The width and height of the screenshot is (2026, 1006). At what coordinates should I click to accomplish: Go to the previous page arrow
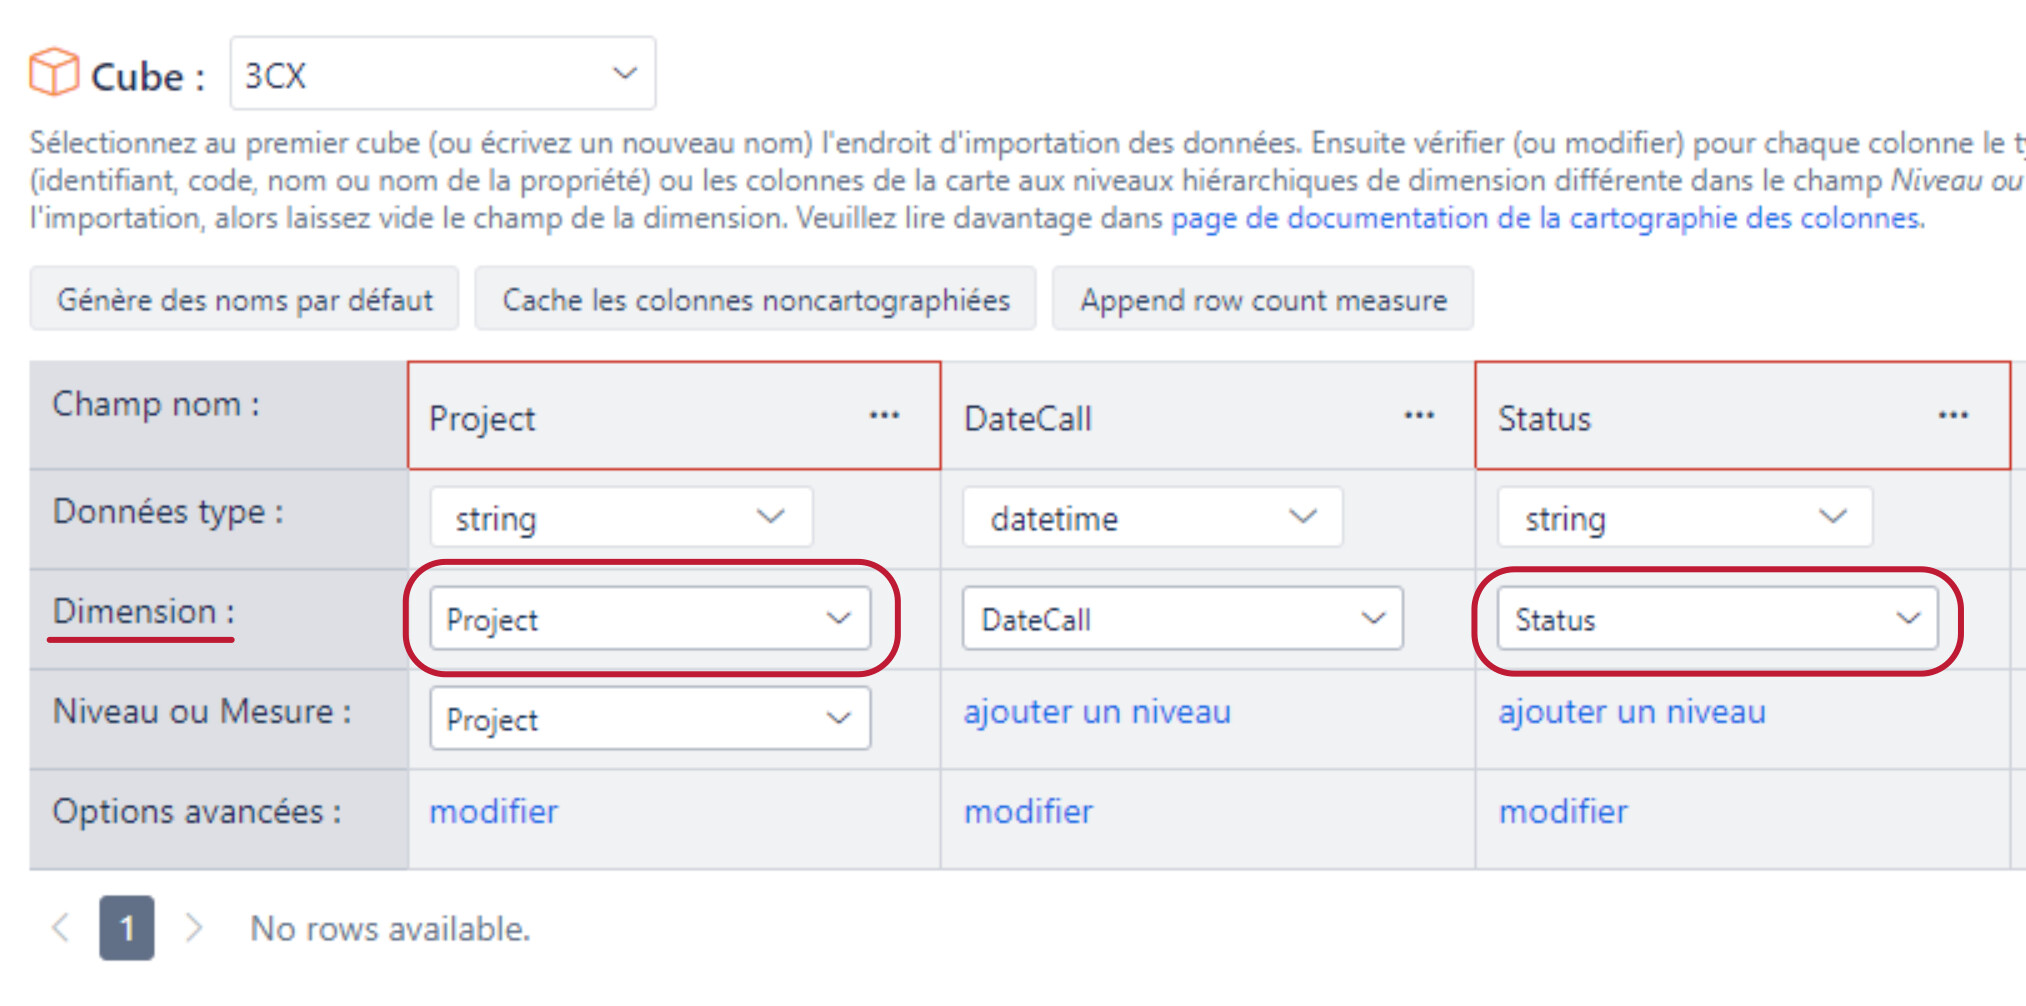[61, 928]
